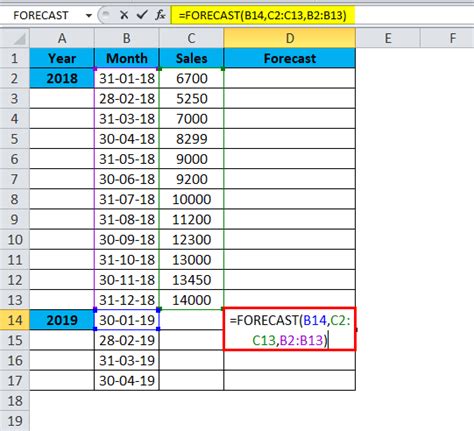
Task: Select date cell 28-02-18
Action: tap(127, 99)
